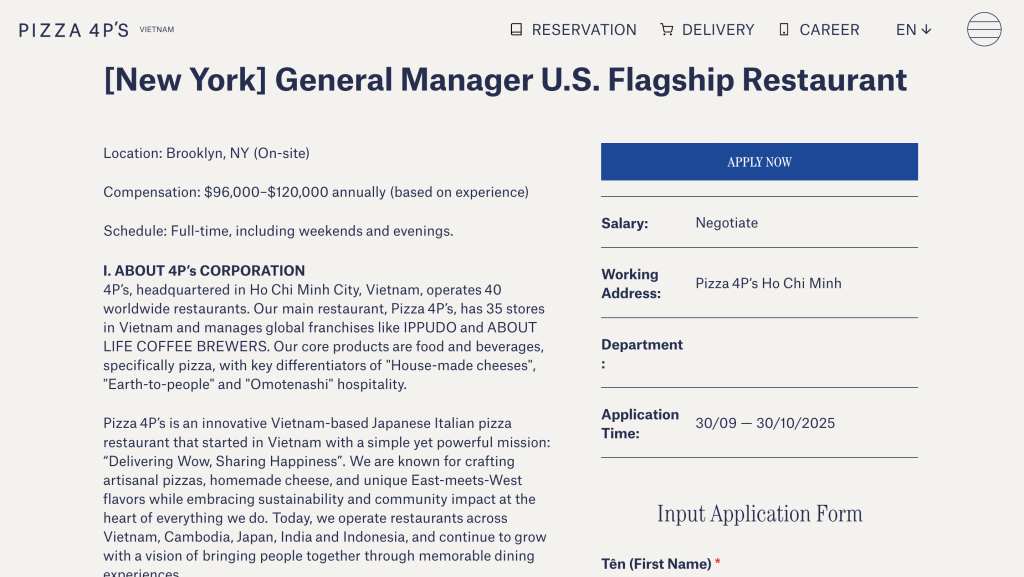Click the Brooklyn, NY location line
The image size is (1024, 577).
pyautogui.click(x=207, y=154)
